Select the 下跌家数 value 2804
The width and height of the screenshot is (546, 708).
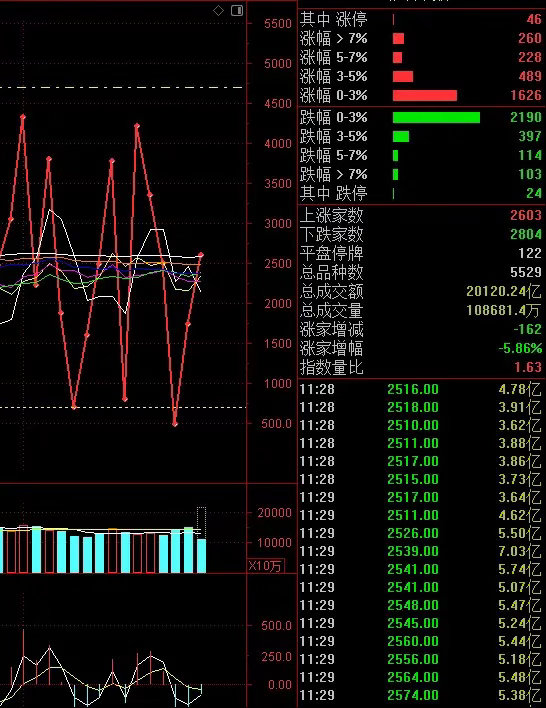526,234
